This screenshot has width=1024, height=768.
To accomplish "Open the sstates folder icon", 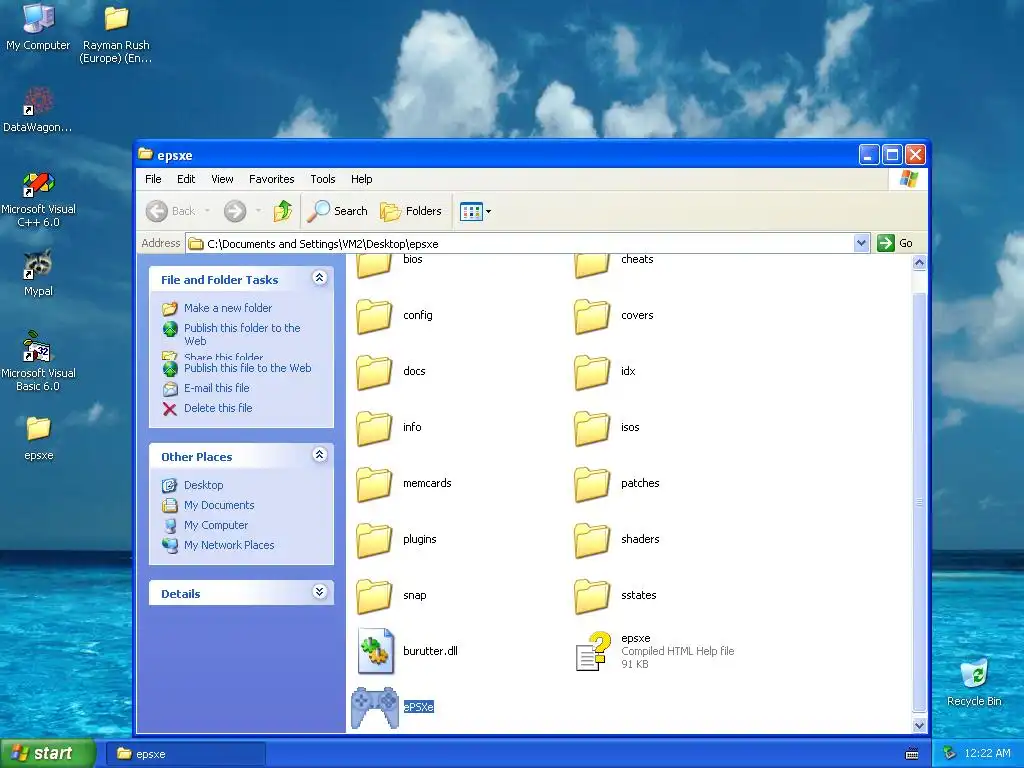I will pyautogui.click(x=592, y=596).
